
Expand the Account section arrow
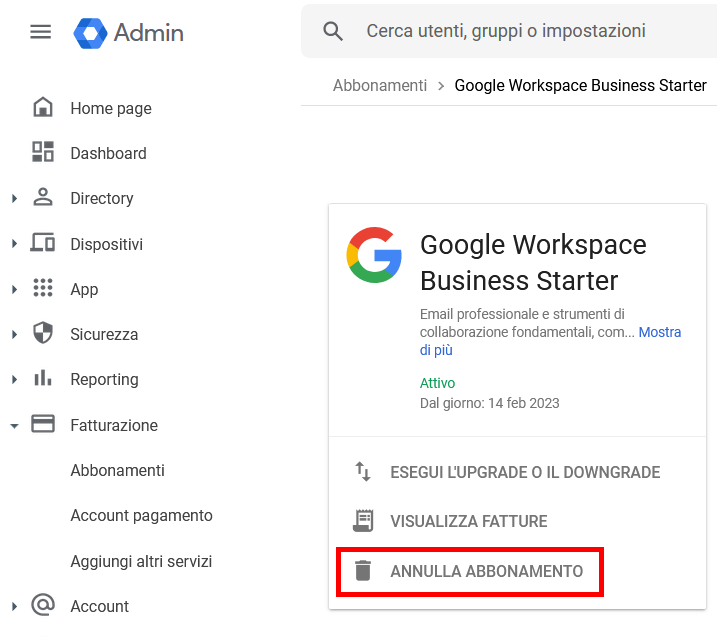click(15, 606)
